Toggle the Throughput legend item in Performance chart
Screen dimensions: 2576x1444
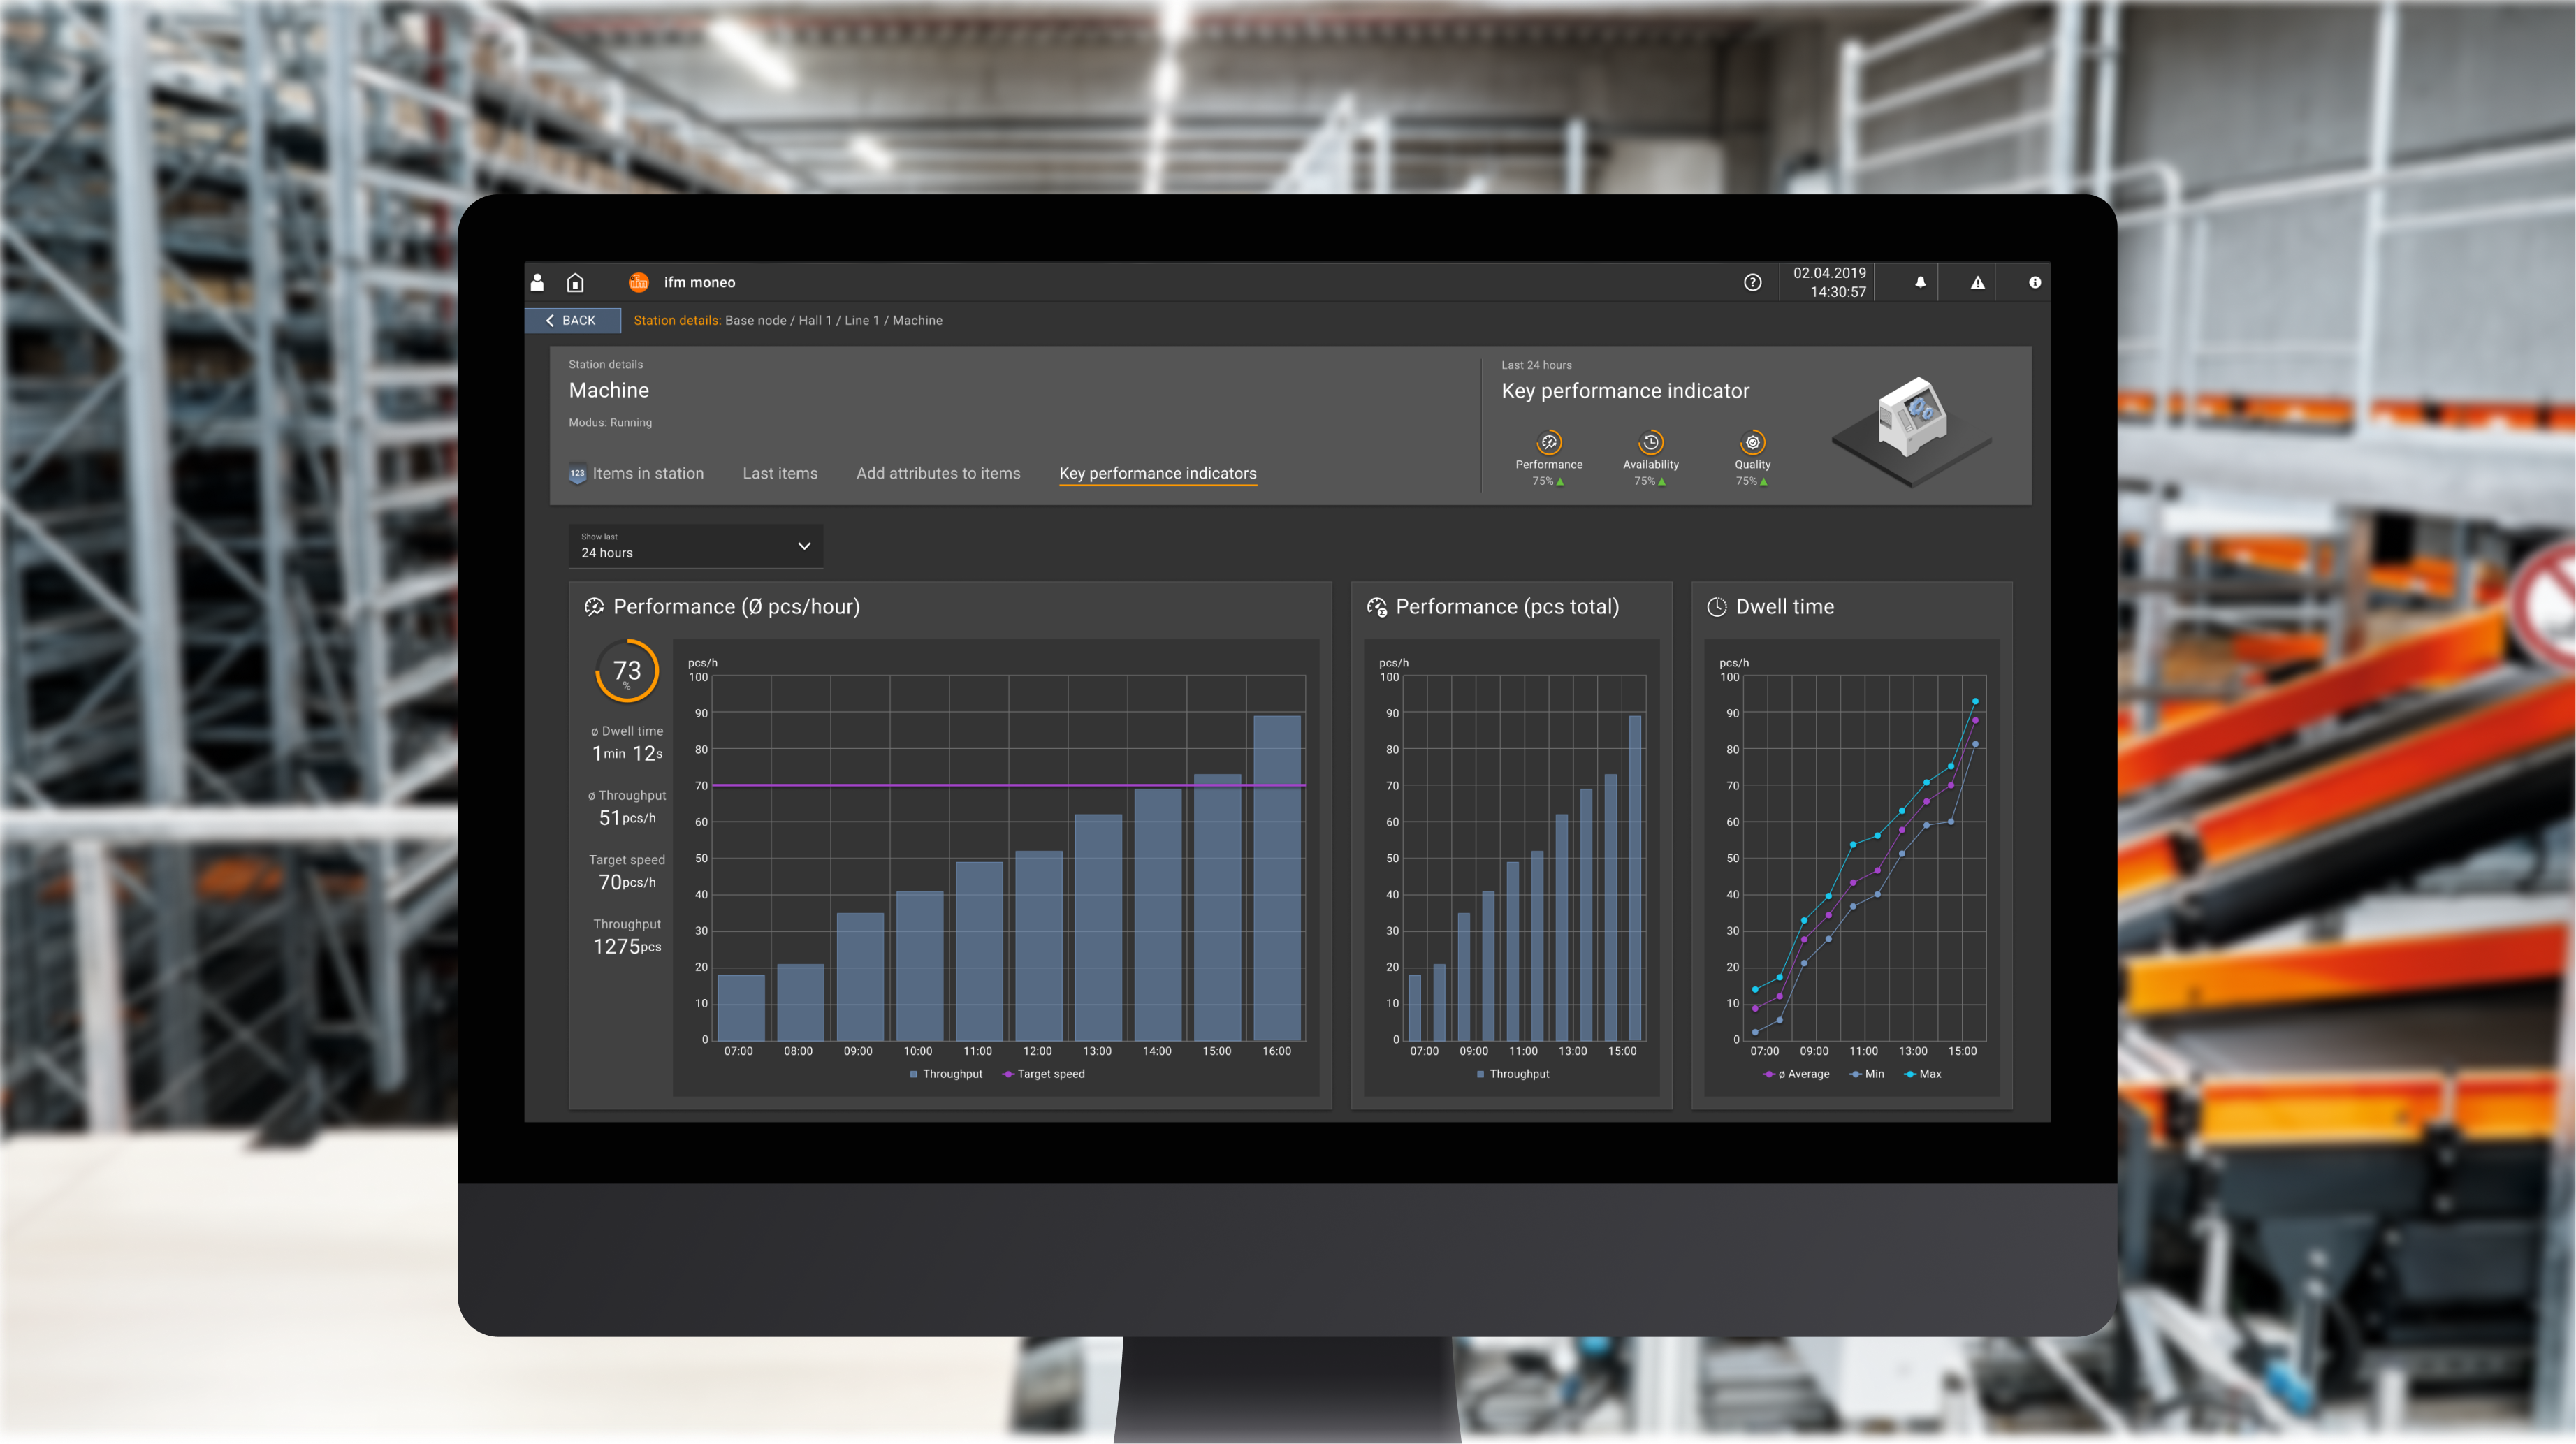coord(929,1074)
